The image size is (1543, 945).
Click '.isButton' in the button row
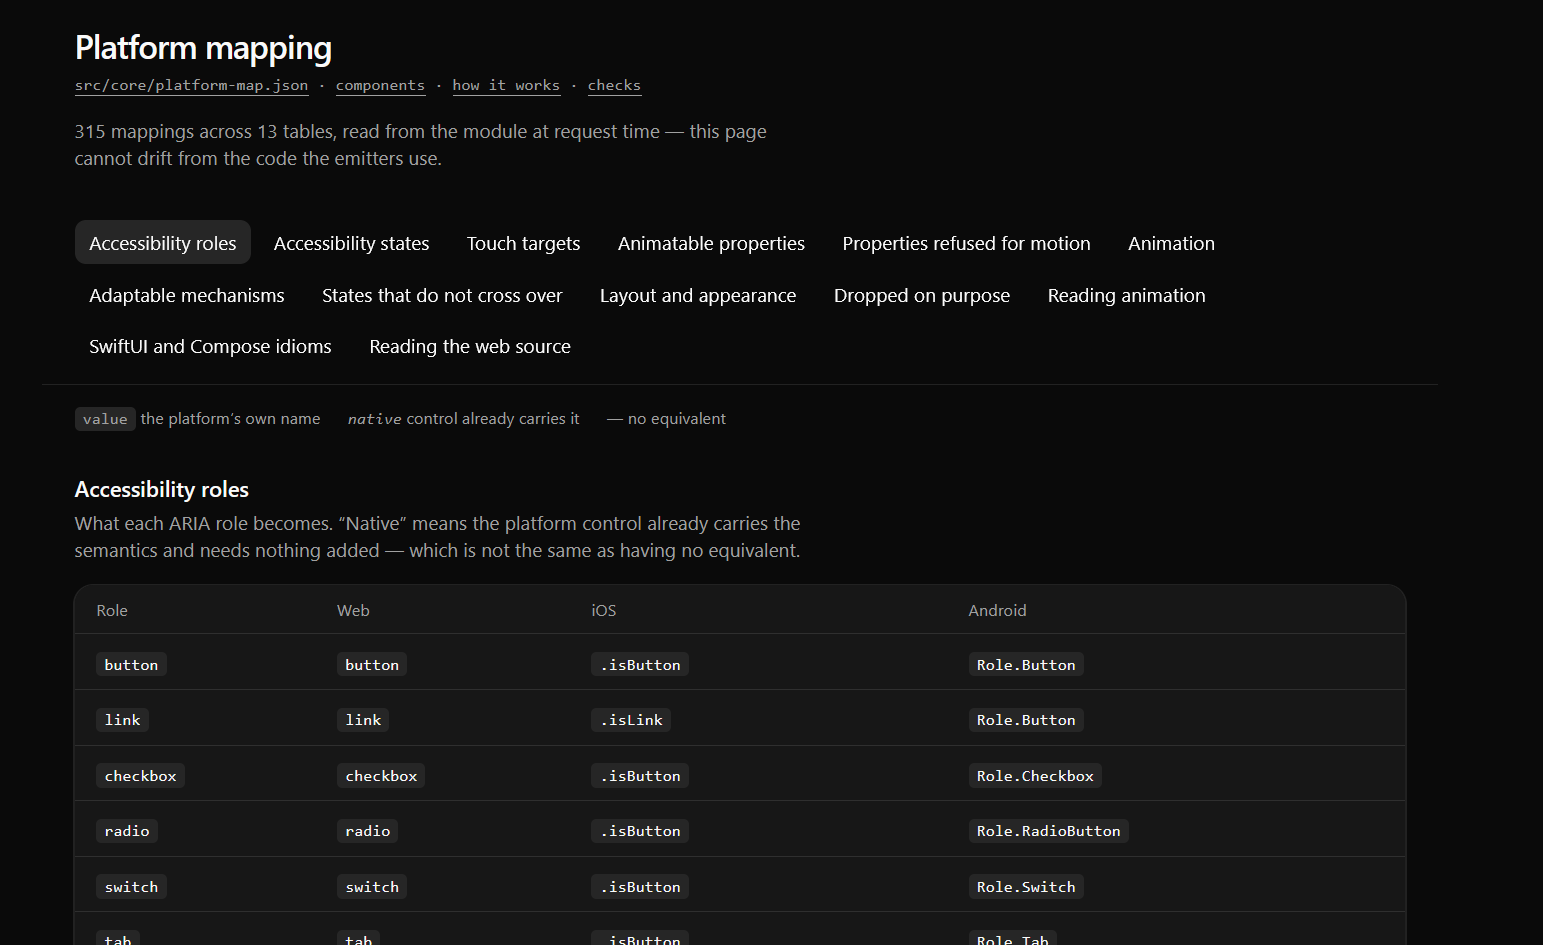coord(640,665)
